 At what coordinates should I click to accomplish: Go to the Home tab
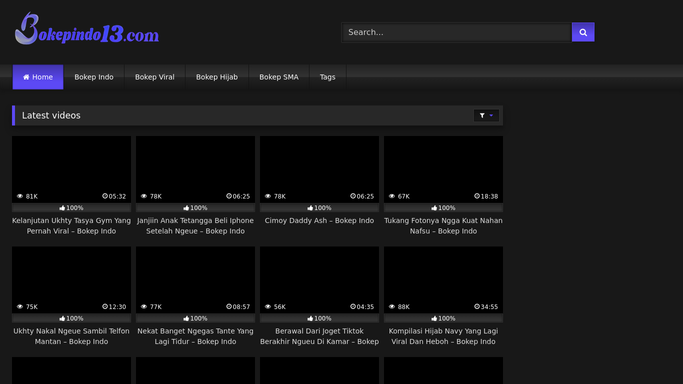(x=38, y=77)
